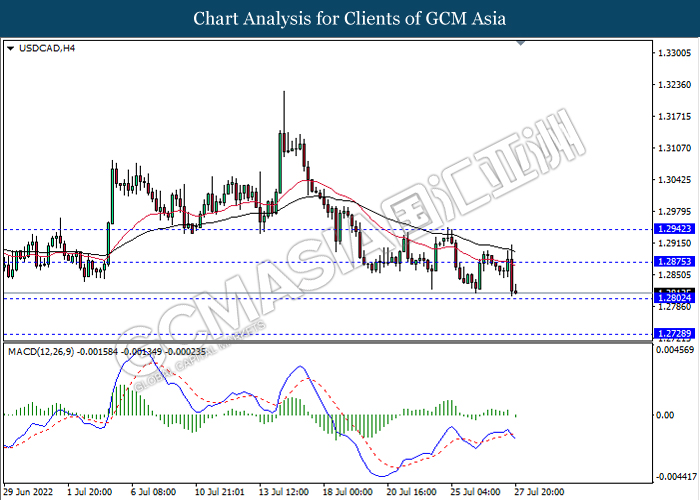700x500 pixels.
Task: Click the 1 Jul 20:00 time label
Action: tap(89, 492)
